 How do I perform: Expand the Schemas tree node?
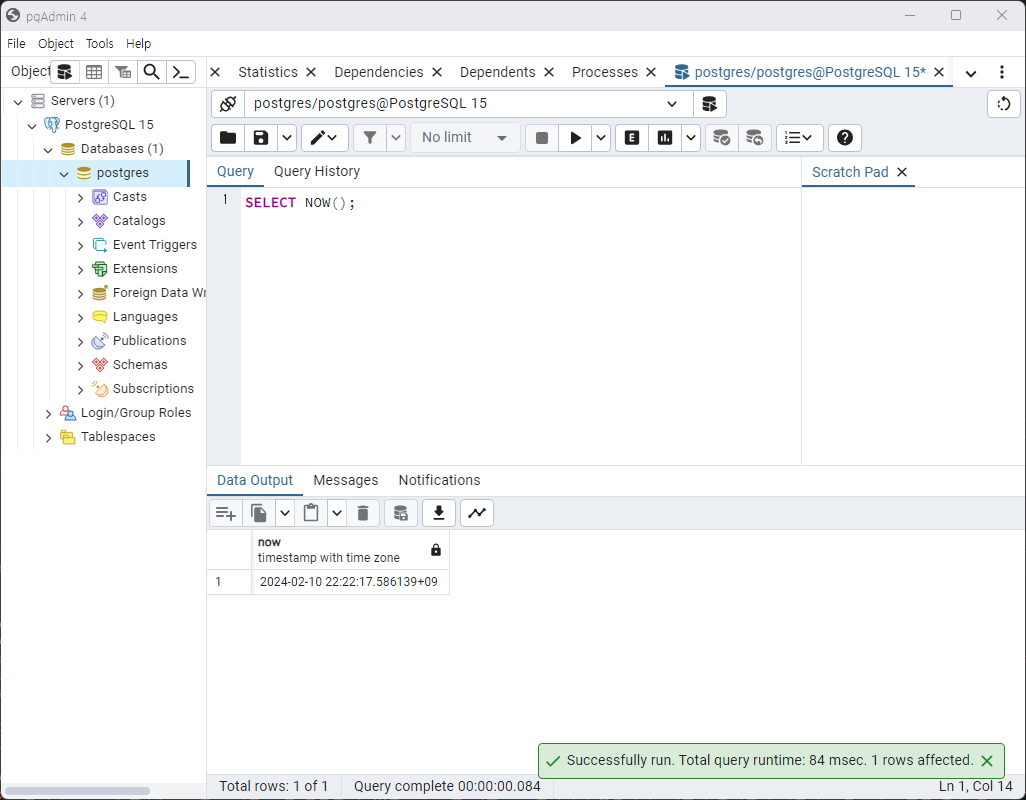pos(80,366)
